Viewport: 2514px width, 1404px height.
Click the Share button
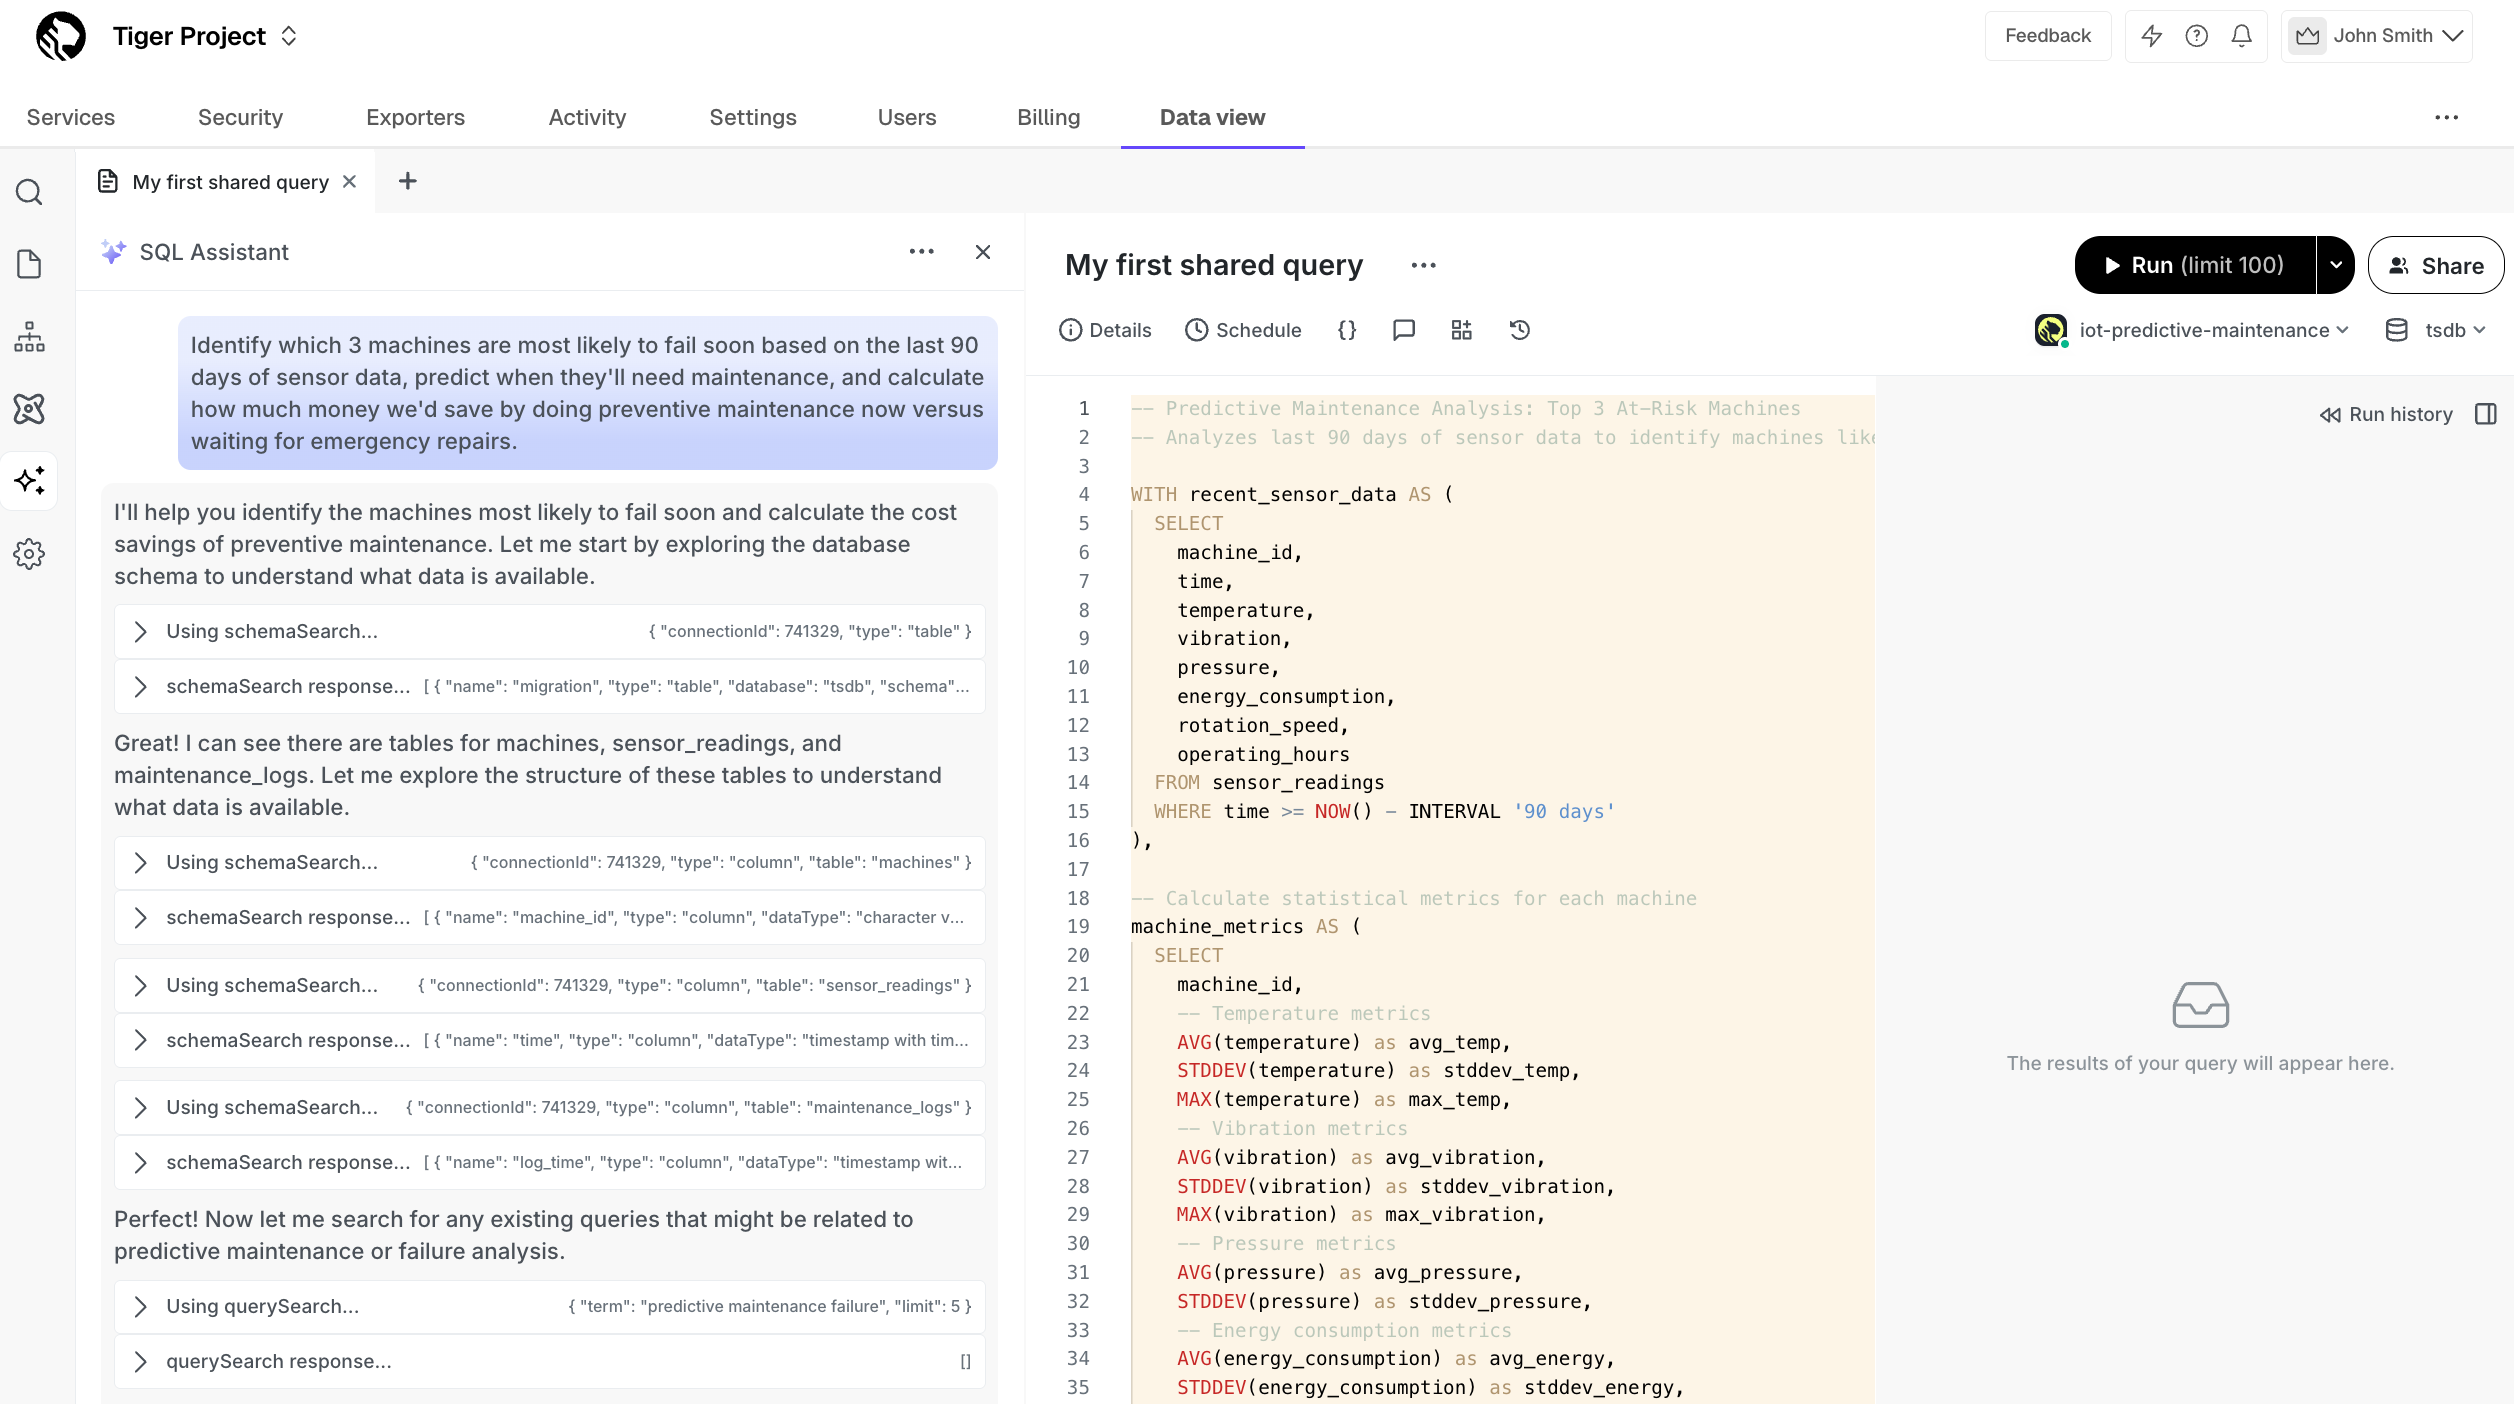pos(2437,265)
